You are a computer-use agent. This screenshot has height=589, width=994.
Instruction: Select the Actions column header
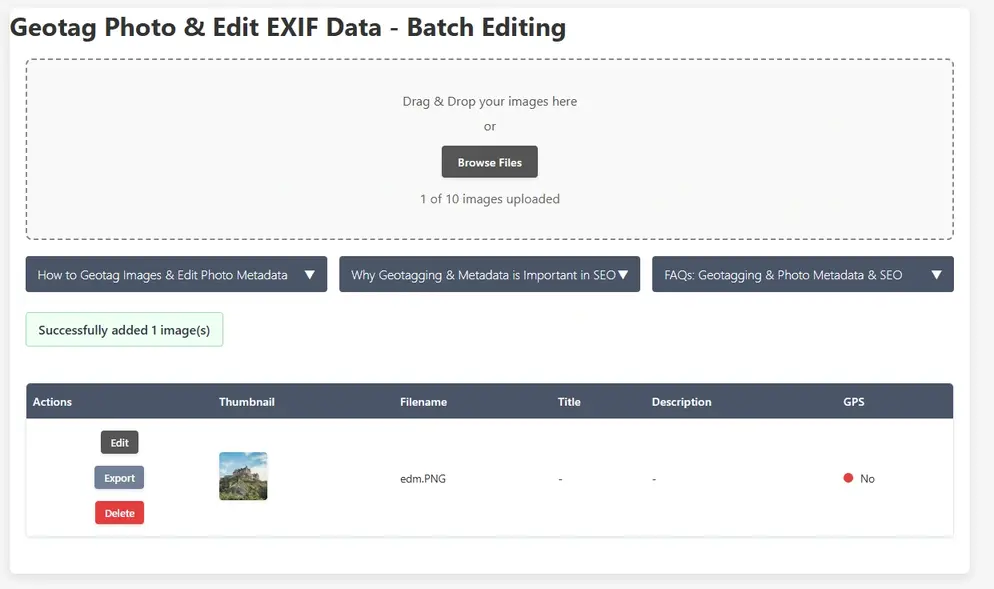click(52, 401)
